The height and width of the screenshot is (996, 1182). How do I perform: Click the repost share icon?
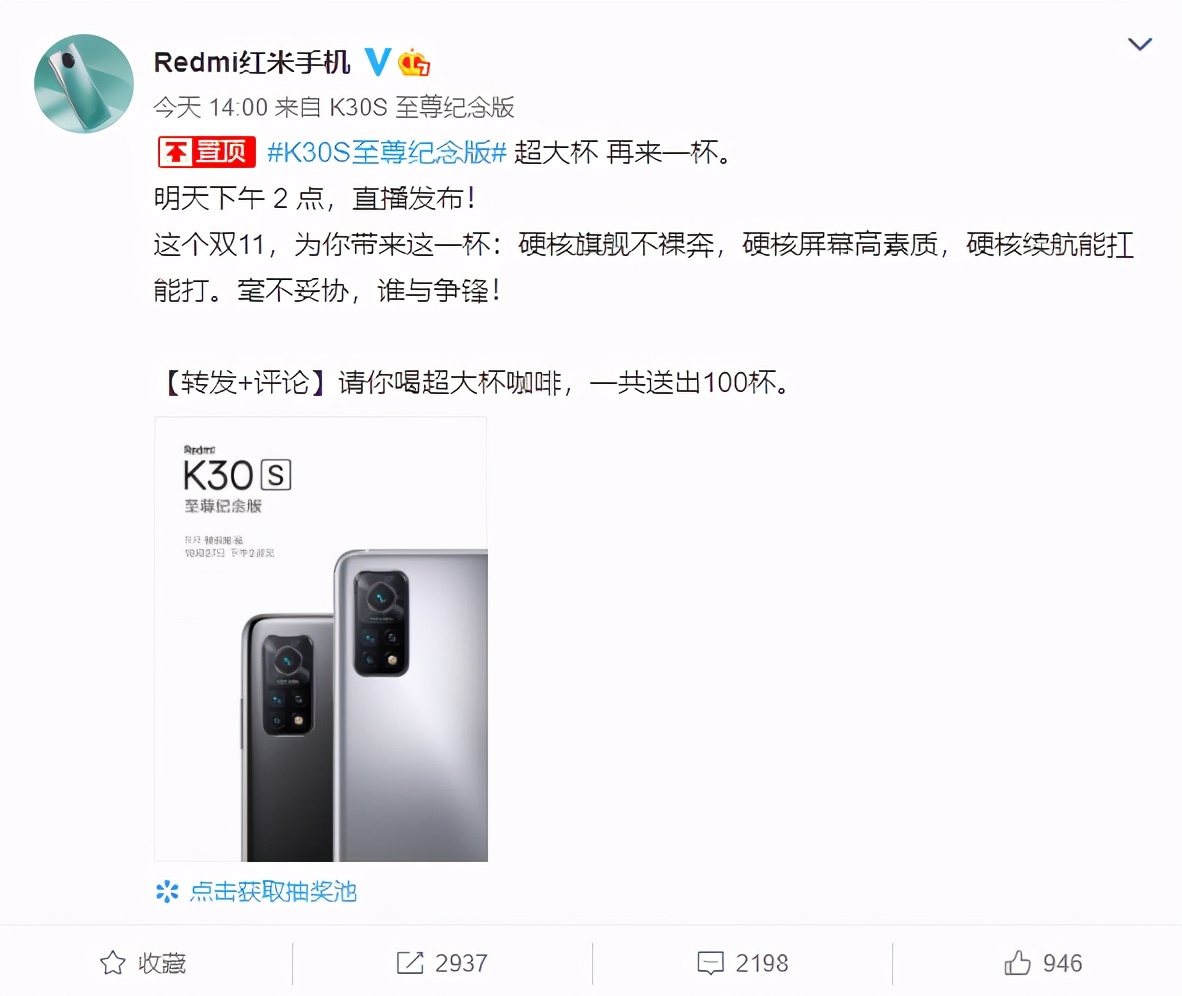click(410, 963)
